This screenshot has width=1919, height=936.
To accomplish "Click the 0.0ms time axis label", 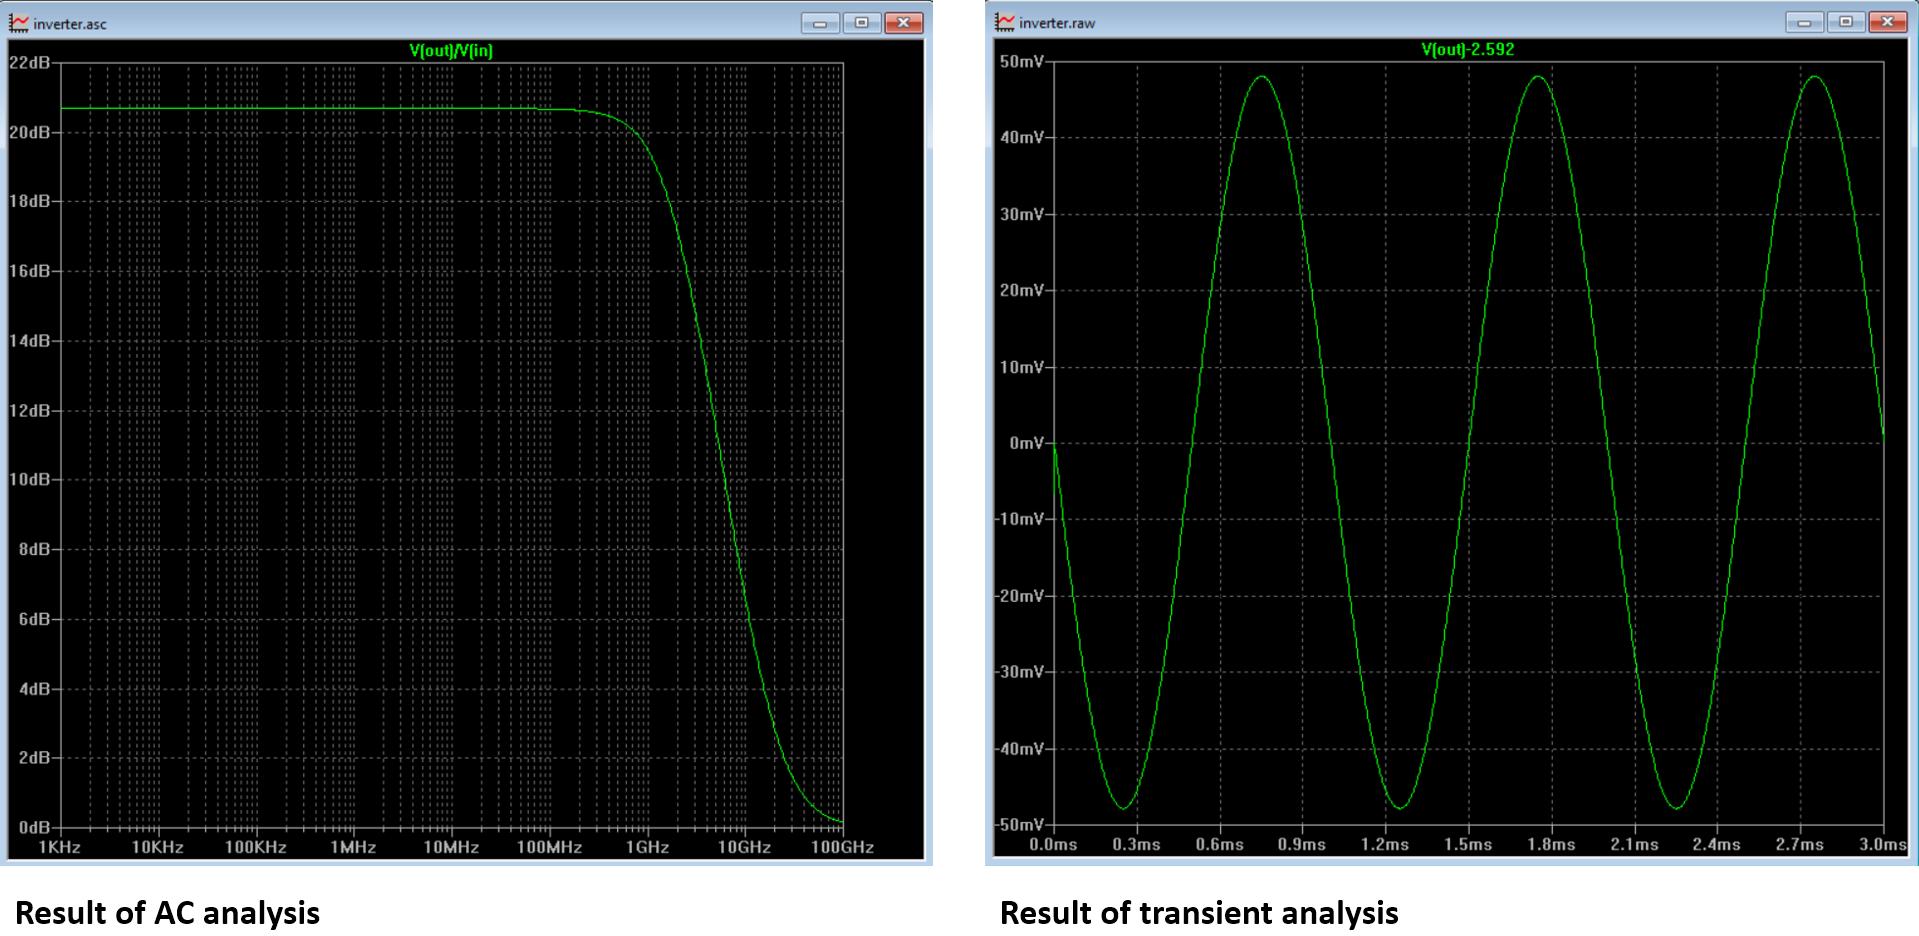I will [1054, 844].
